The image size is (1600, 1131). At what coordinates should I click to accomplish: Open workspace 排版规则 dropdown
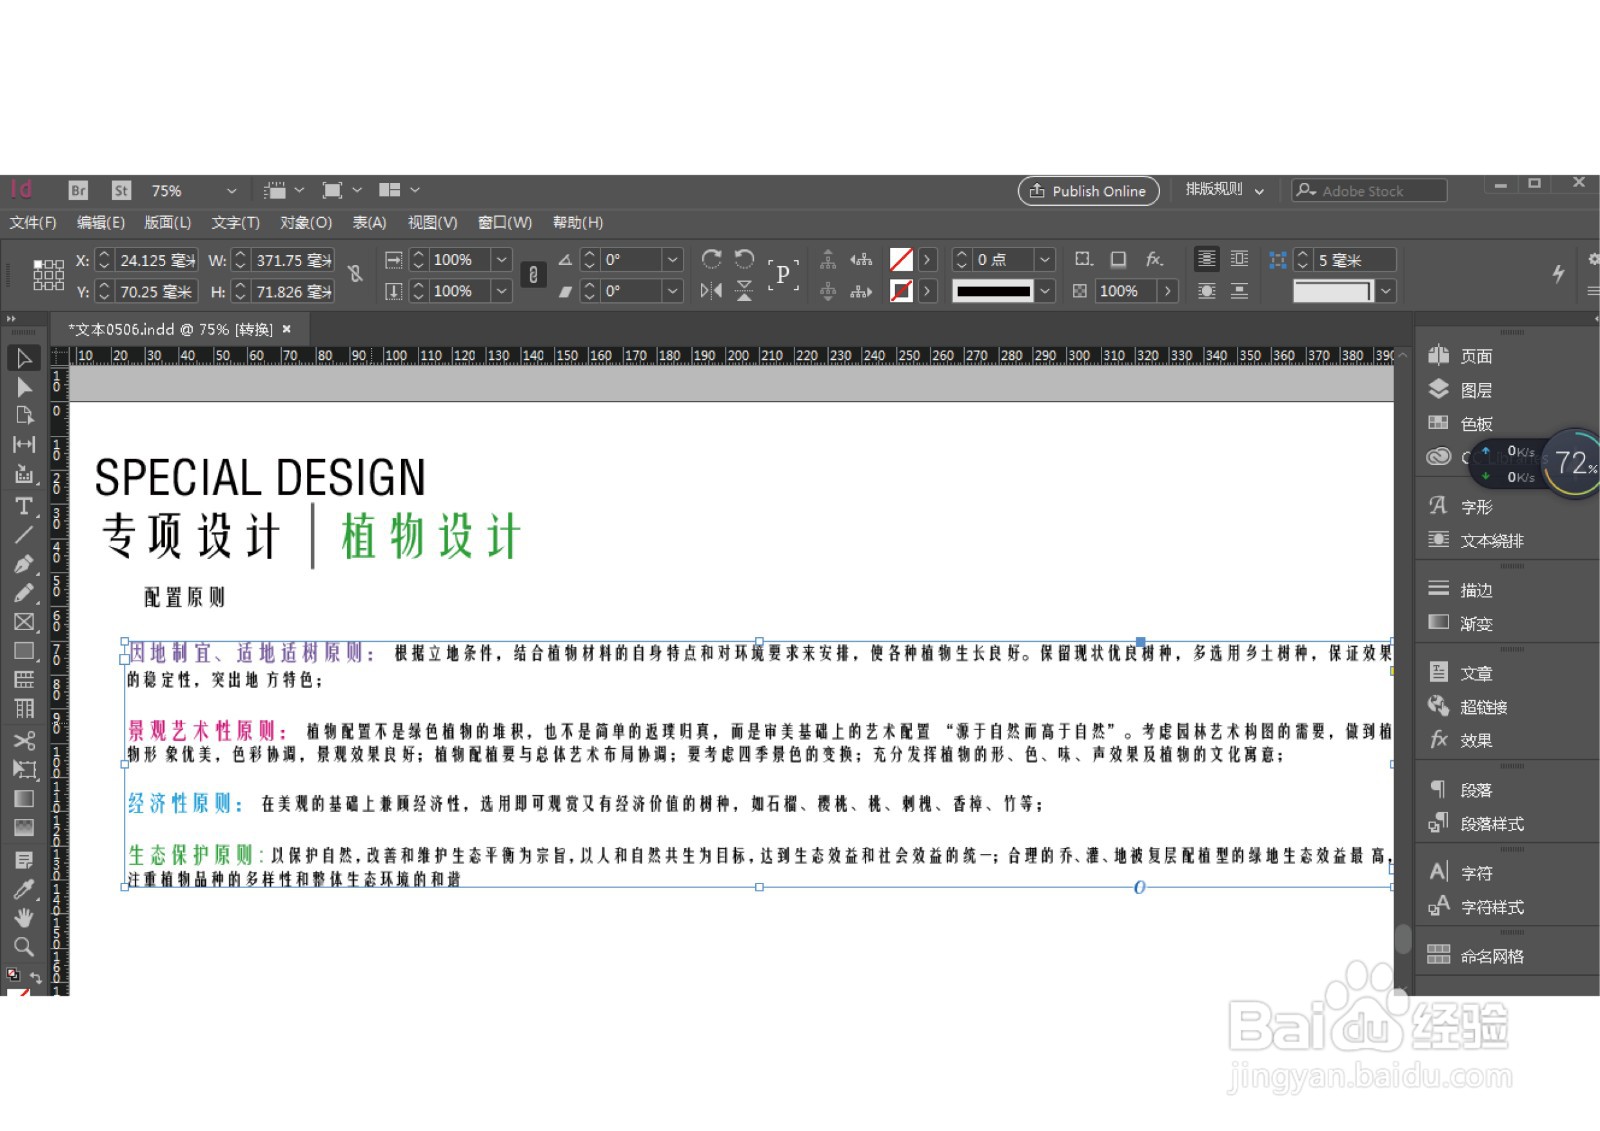(x=1225, y=190)
